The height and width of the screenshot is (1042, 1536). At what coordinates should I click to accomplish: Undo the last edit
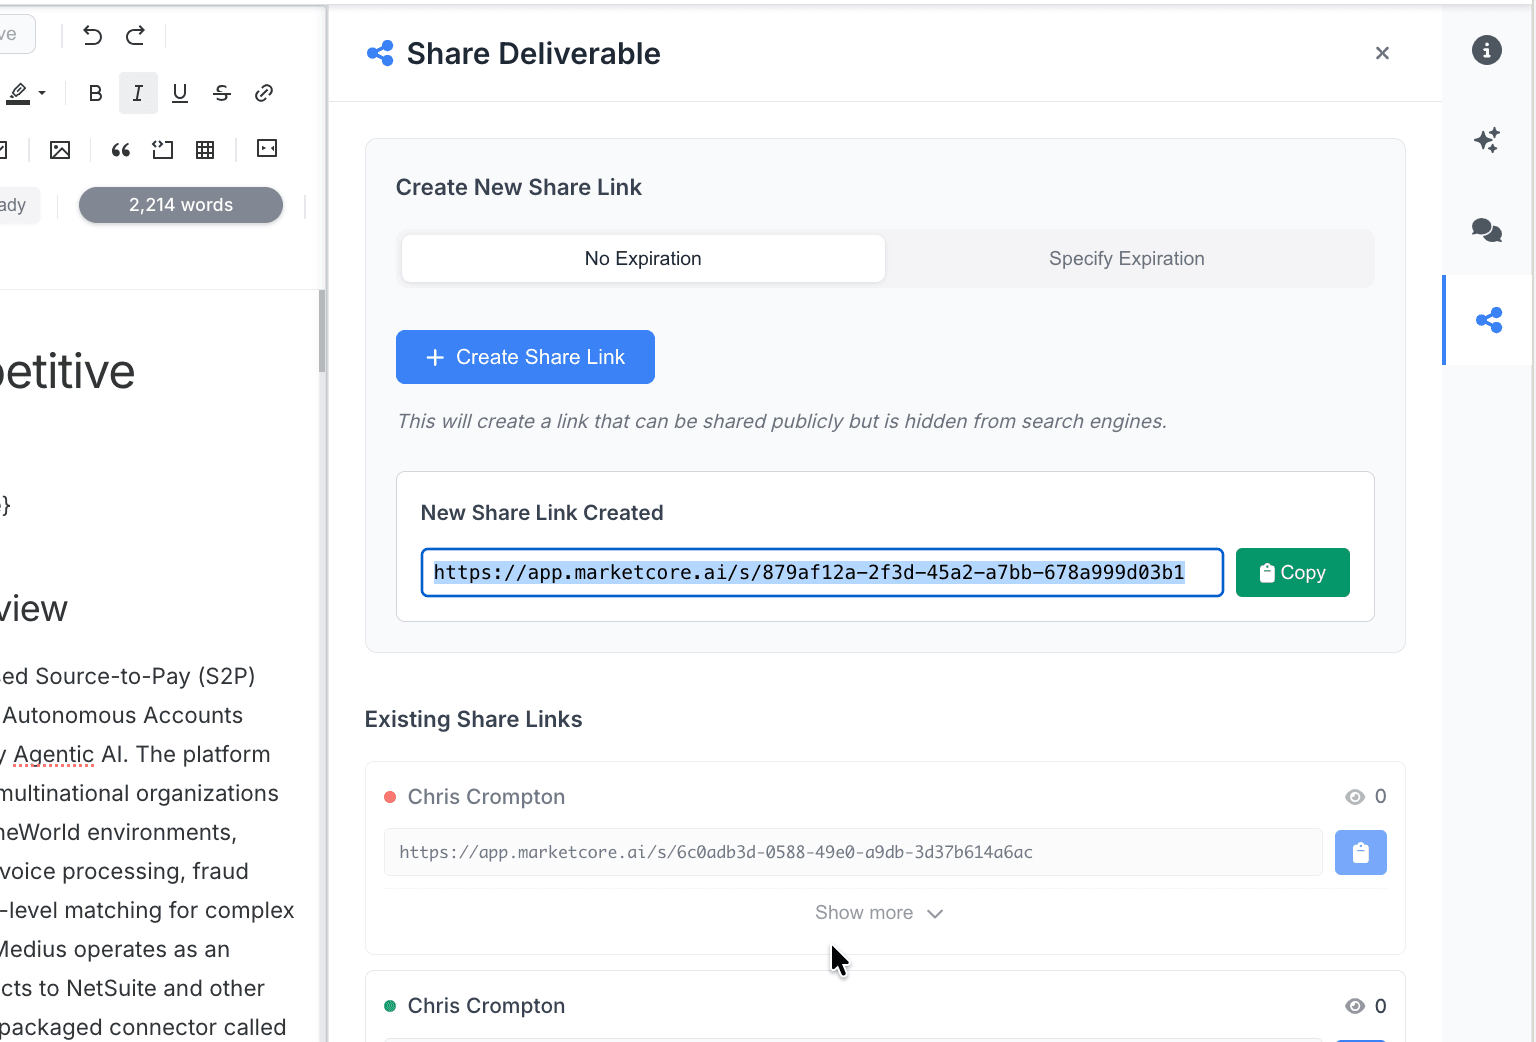[91, 35]
